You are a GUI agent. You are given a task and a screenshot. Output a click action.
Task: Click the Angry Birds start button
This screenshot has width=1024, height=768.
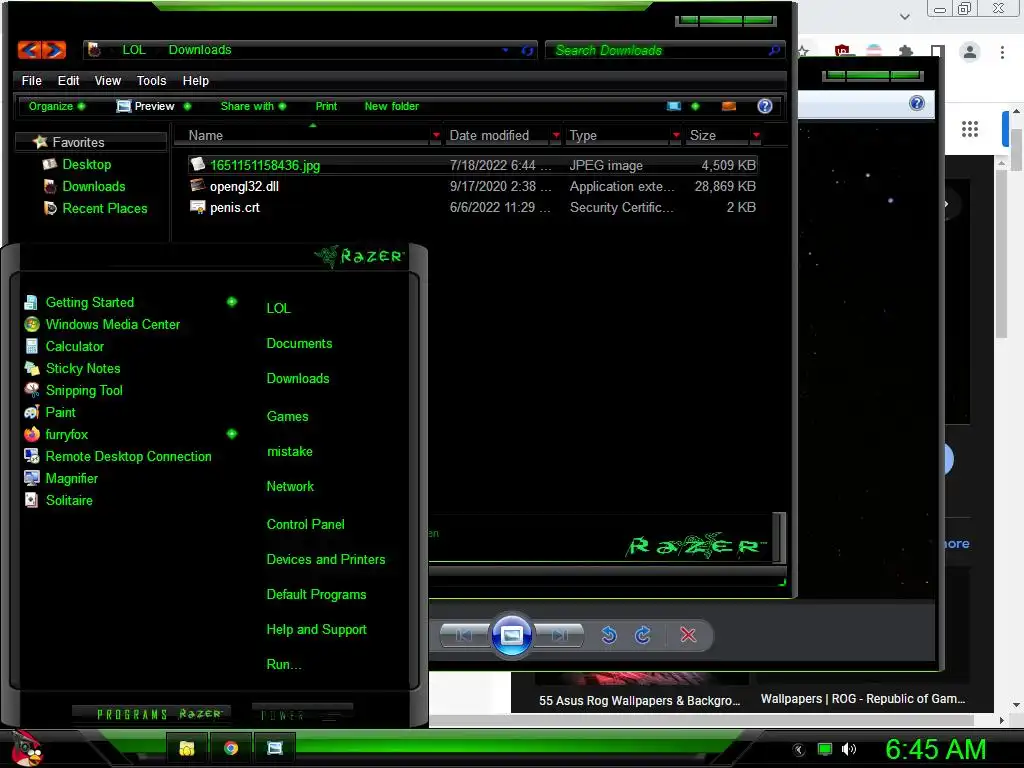[26, 748]
